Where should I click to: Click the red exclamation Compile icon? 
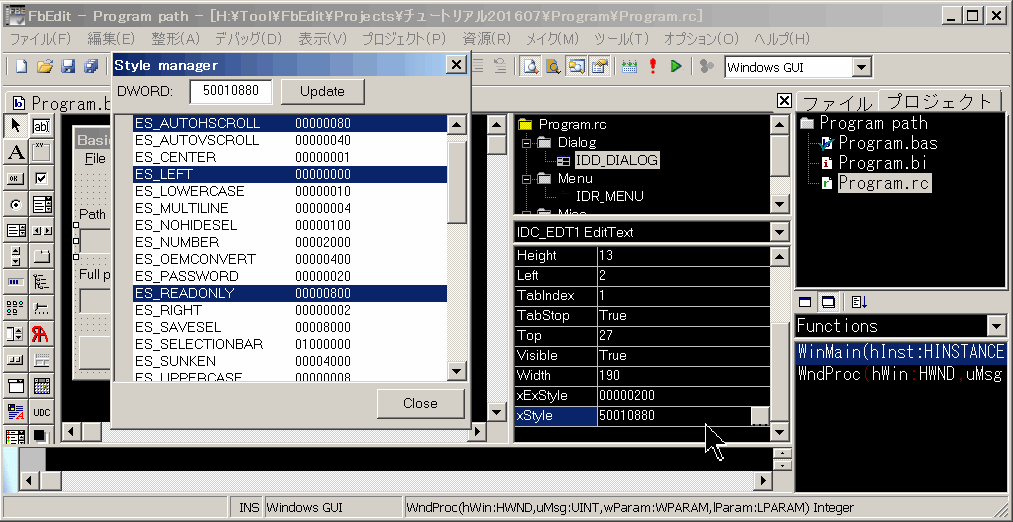653,66
